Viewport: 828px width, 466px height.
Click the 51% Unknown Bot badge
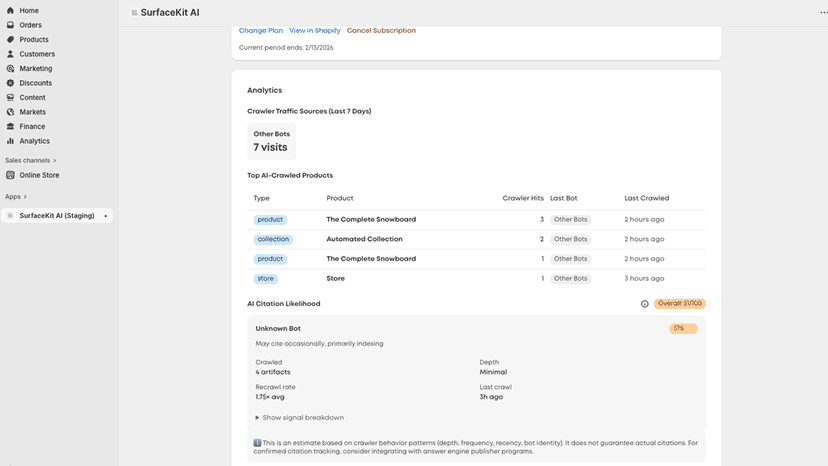pyautogui.click(x=683, y=329)
